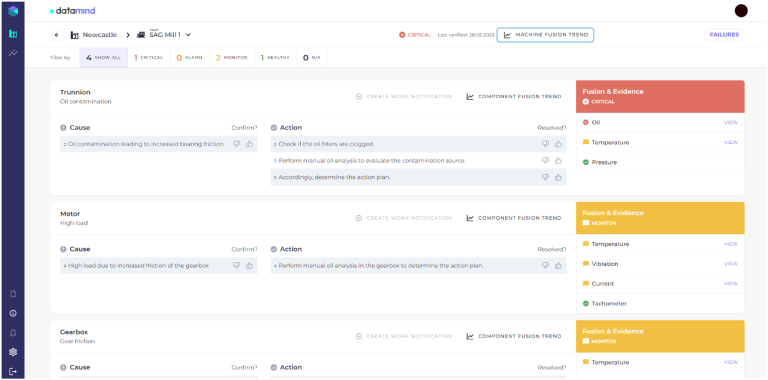768x380 pixels.
Task: Open Machine Fusion Trend
Action: click(546, 35)
